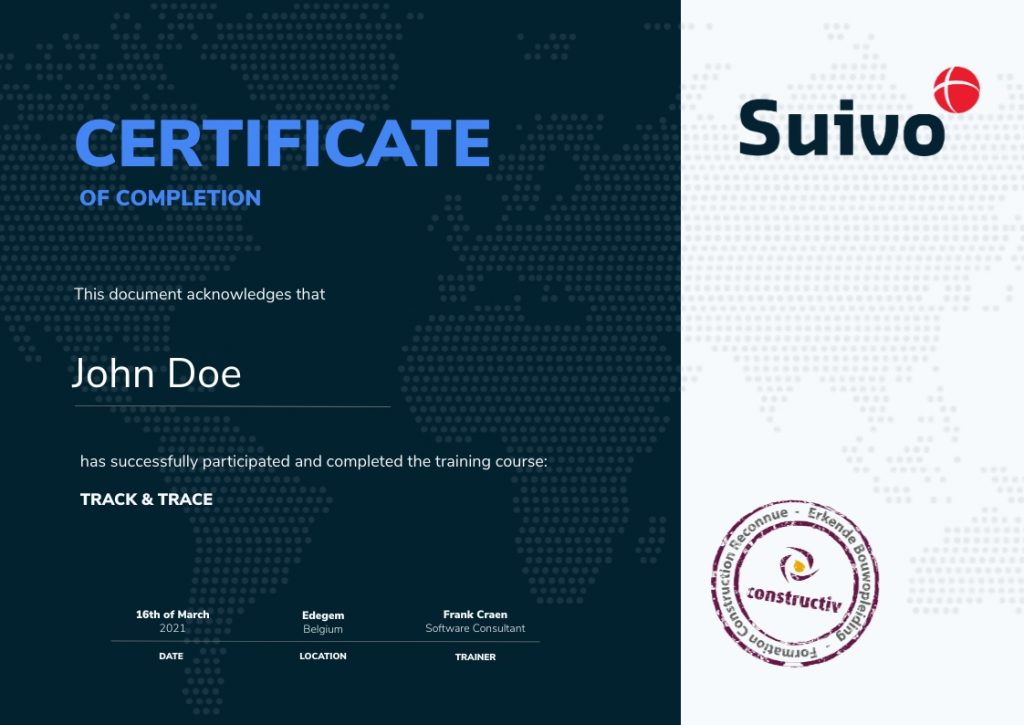This screenshot has width=1024, height=725.
Task: Click the red globe icon above Suivo
Action: click(956, 89)
